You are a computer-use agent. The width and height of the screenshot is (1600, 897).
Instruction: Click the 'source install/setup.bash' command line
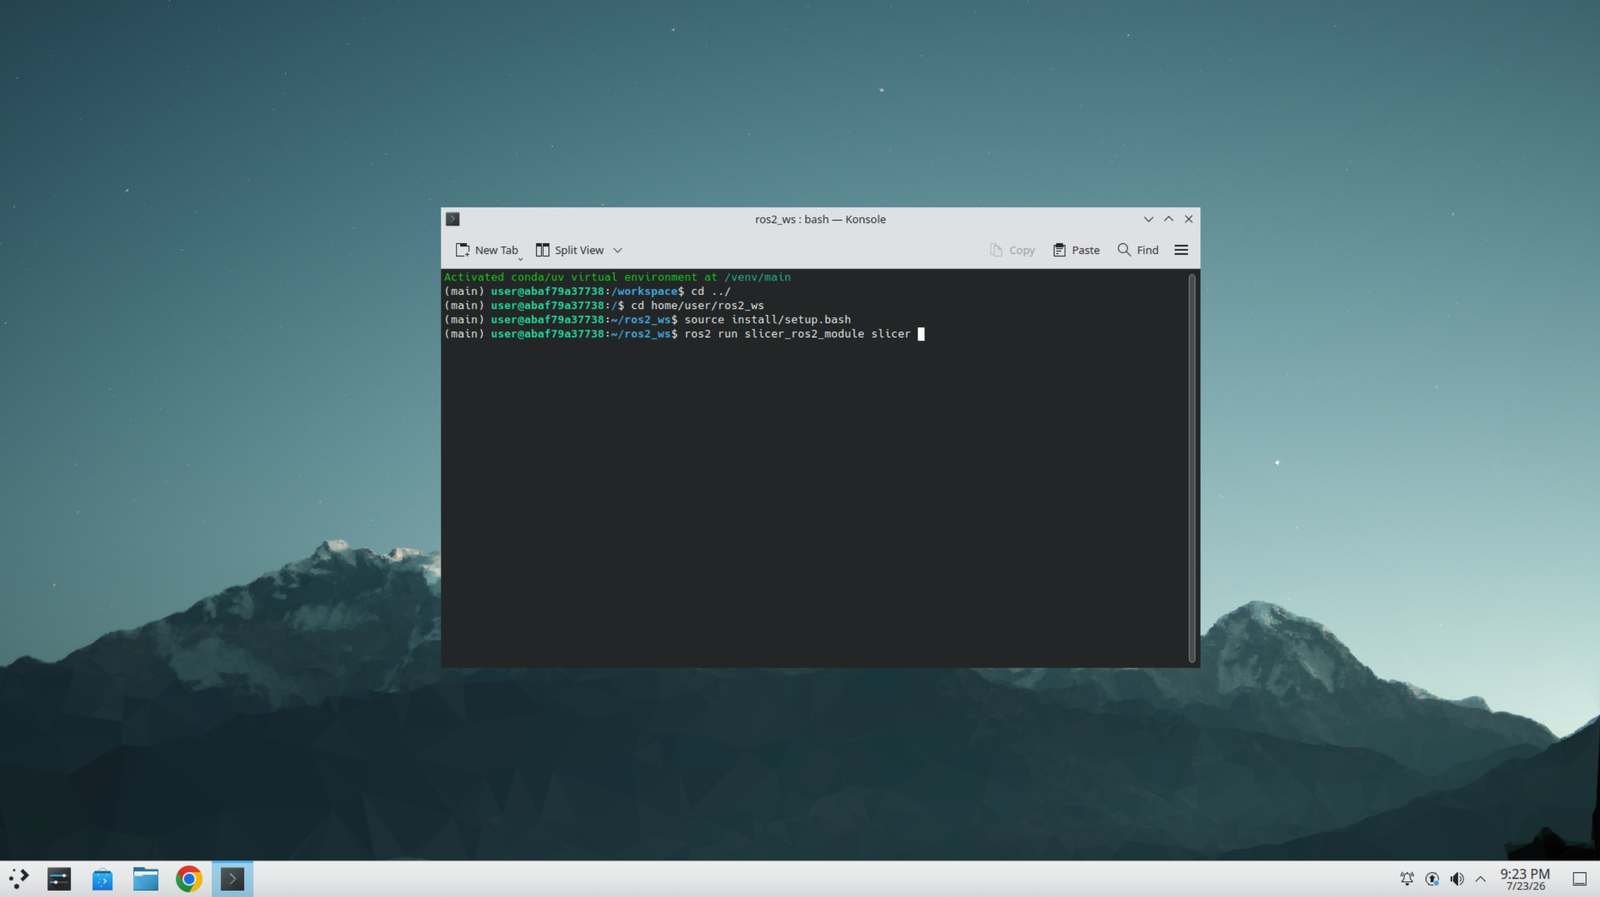point(767,320)
